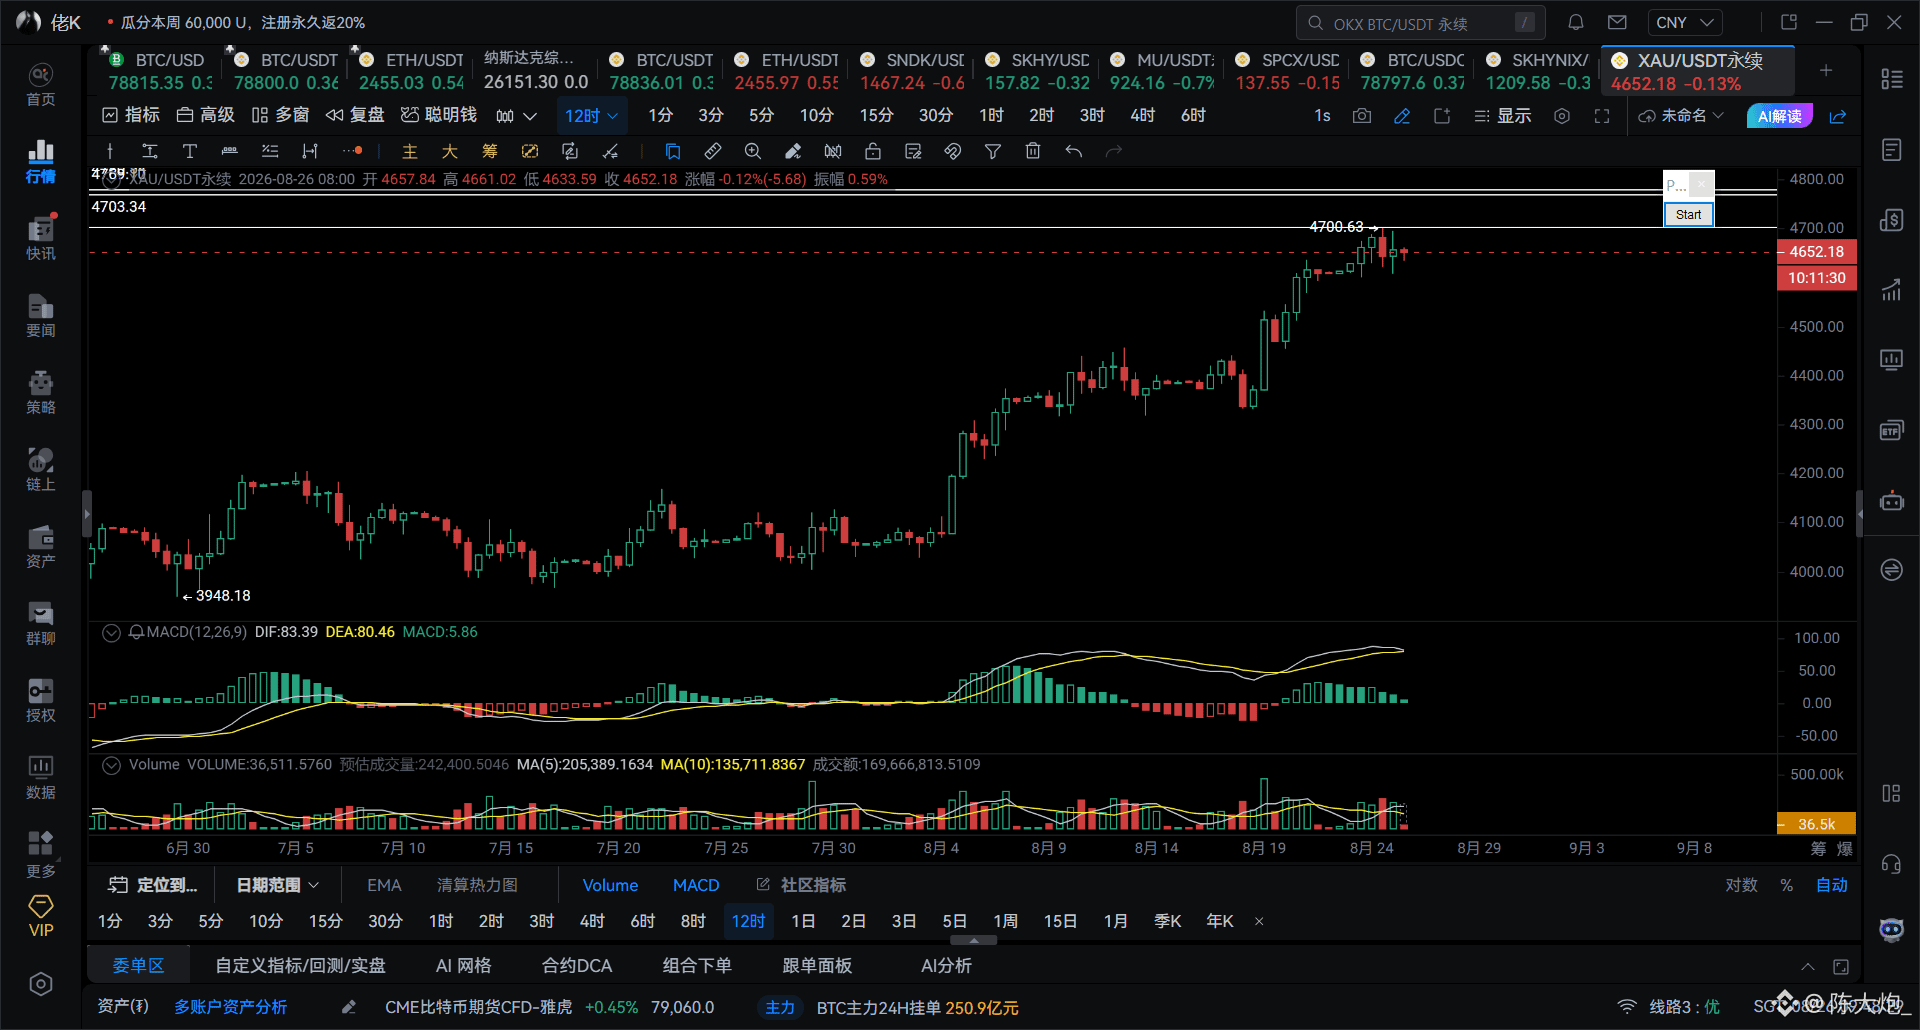Toggle the blue drawing pencil tool
This screenshot has width=1920, height=1030.
1402,116
